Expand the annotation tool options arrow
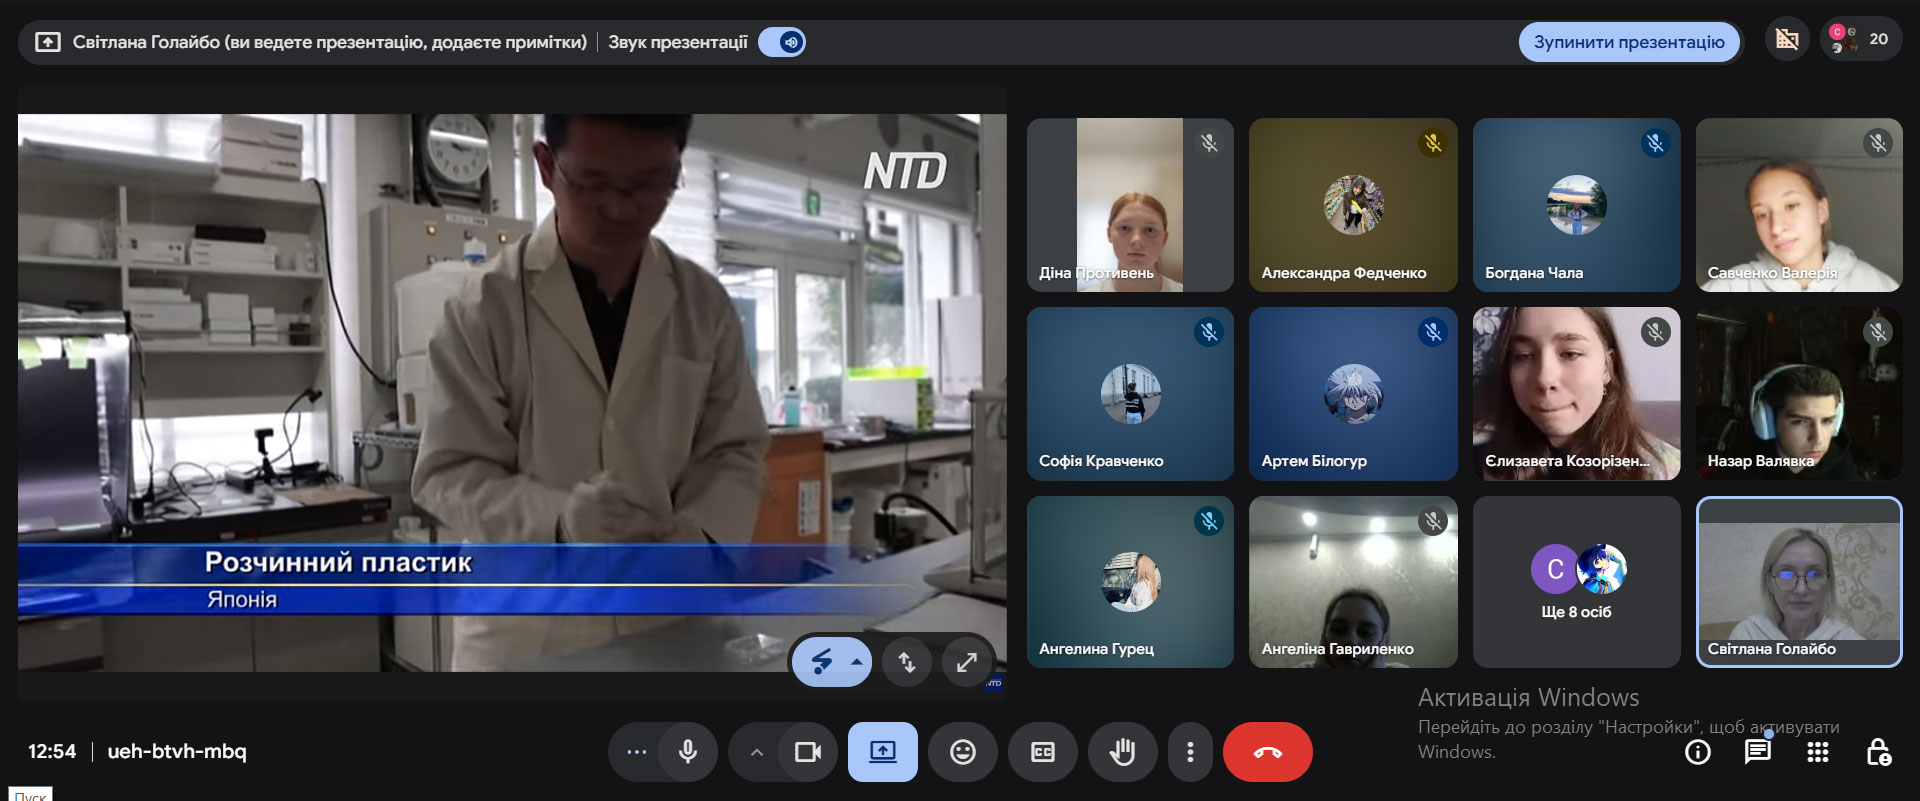This screenshot has width=1920, height=801. point(857,662)
